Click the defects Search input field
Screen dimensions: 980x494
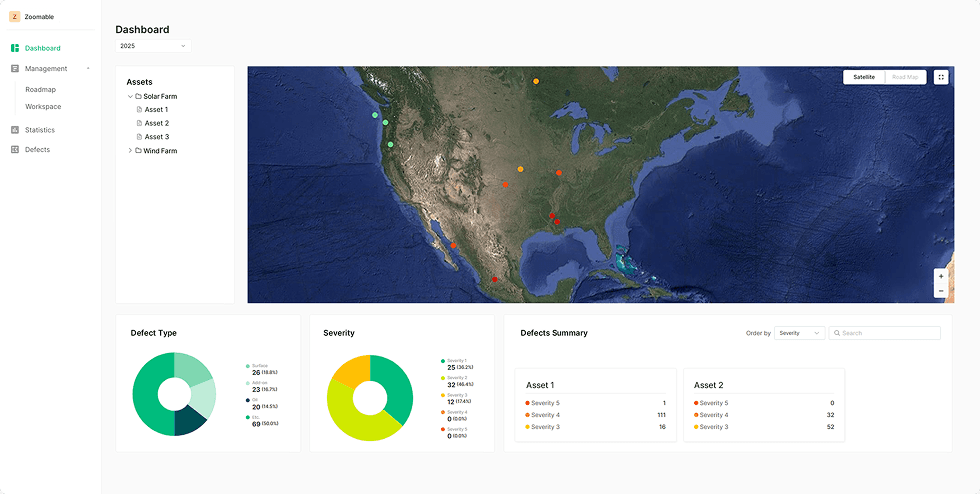[x=888, y=333]
